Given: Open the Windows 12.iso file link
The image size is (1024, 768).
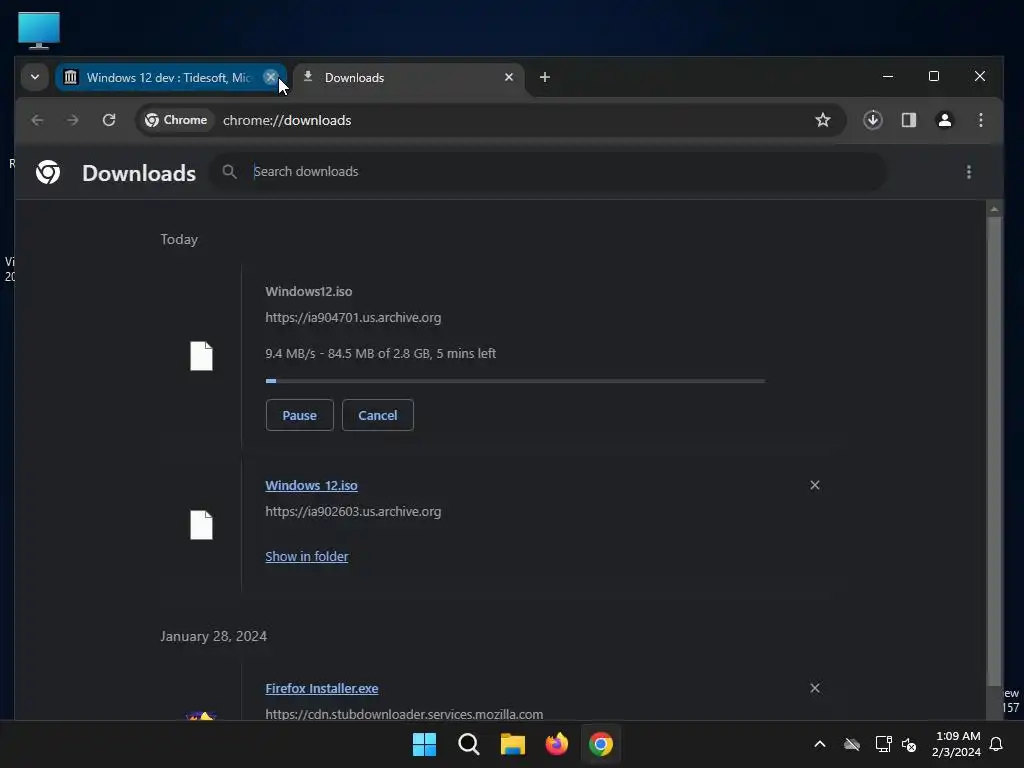Looking at the screenshot, I should point(312,485).
